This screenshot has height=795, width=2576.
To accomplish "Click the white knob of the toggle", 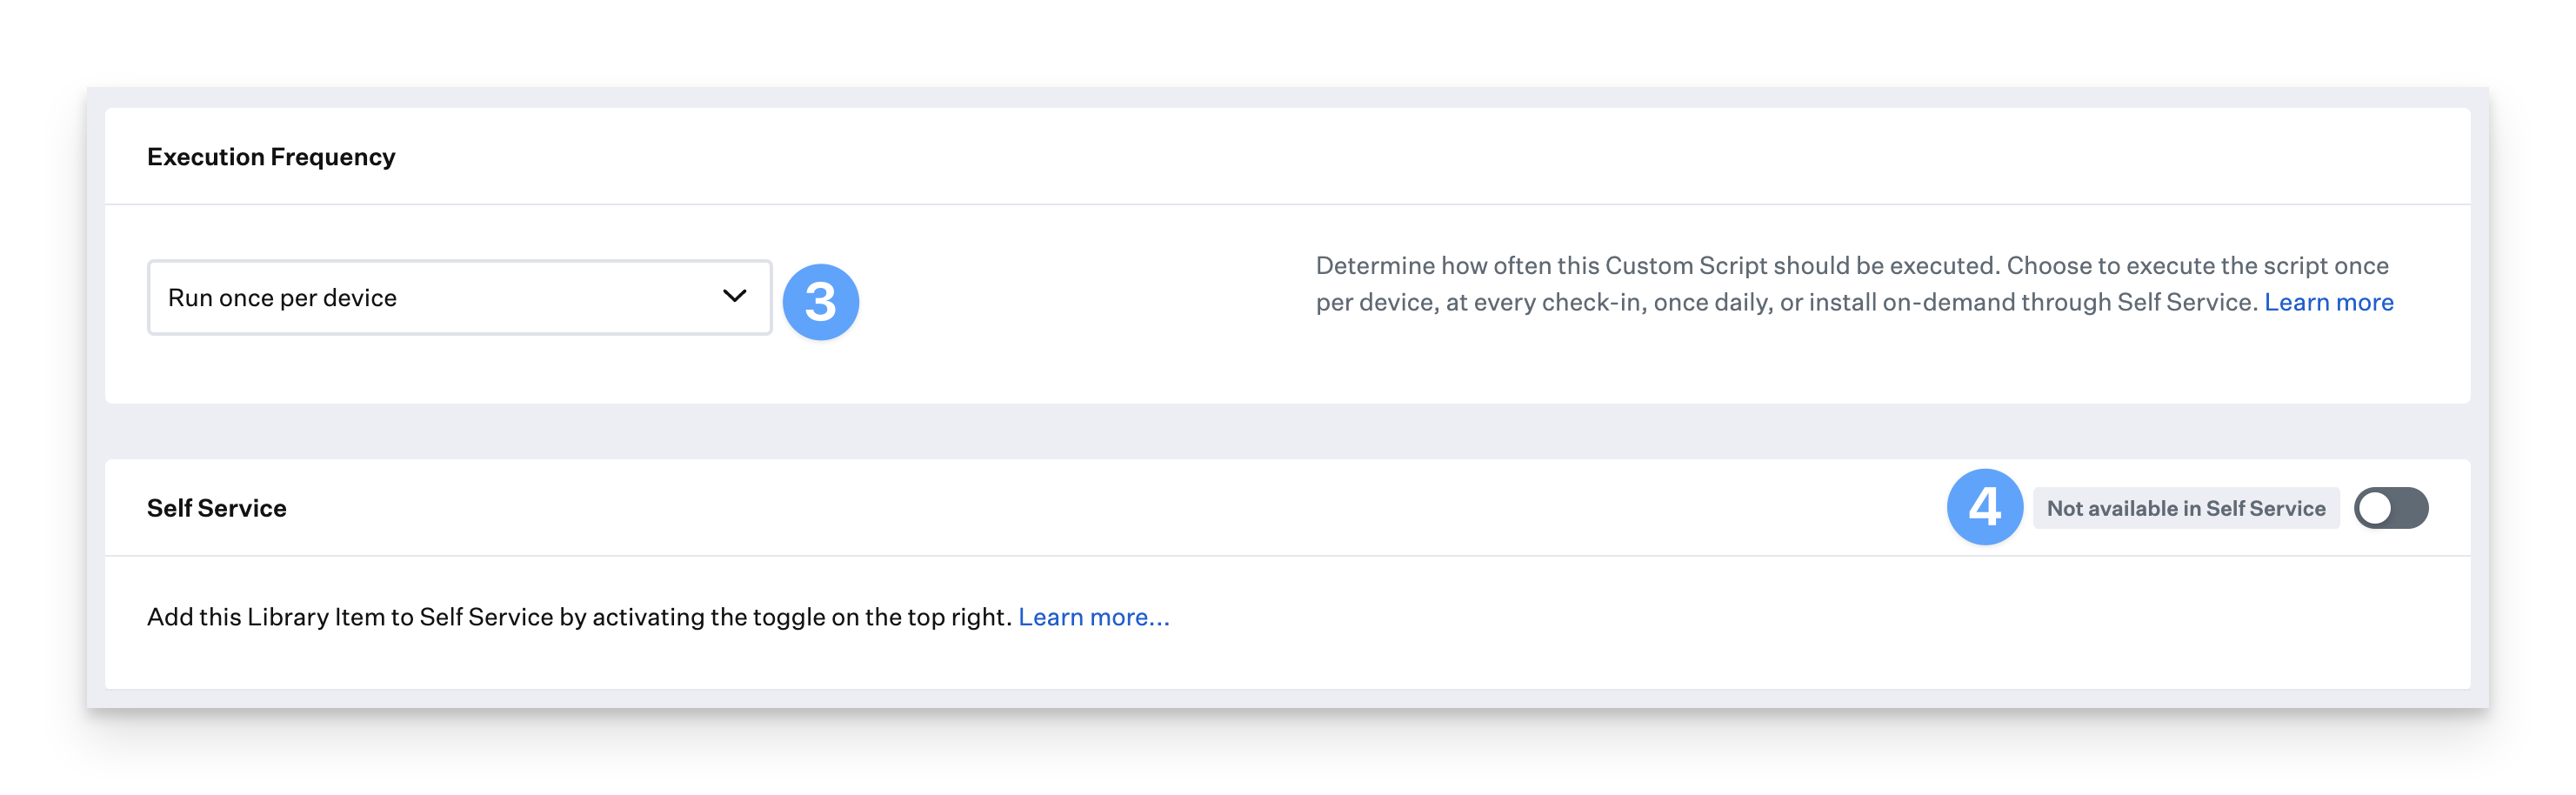I will coord(2374,508).
